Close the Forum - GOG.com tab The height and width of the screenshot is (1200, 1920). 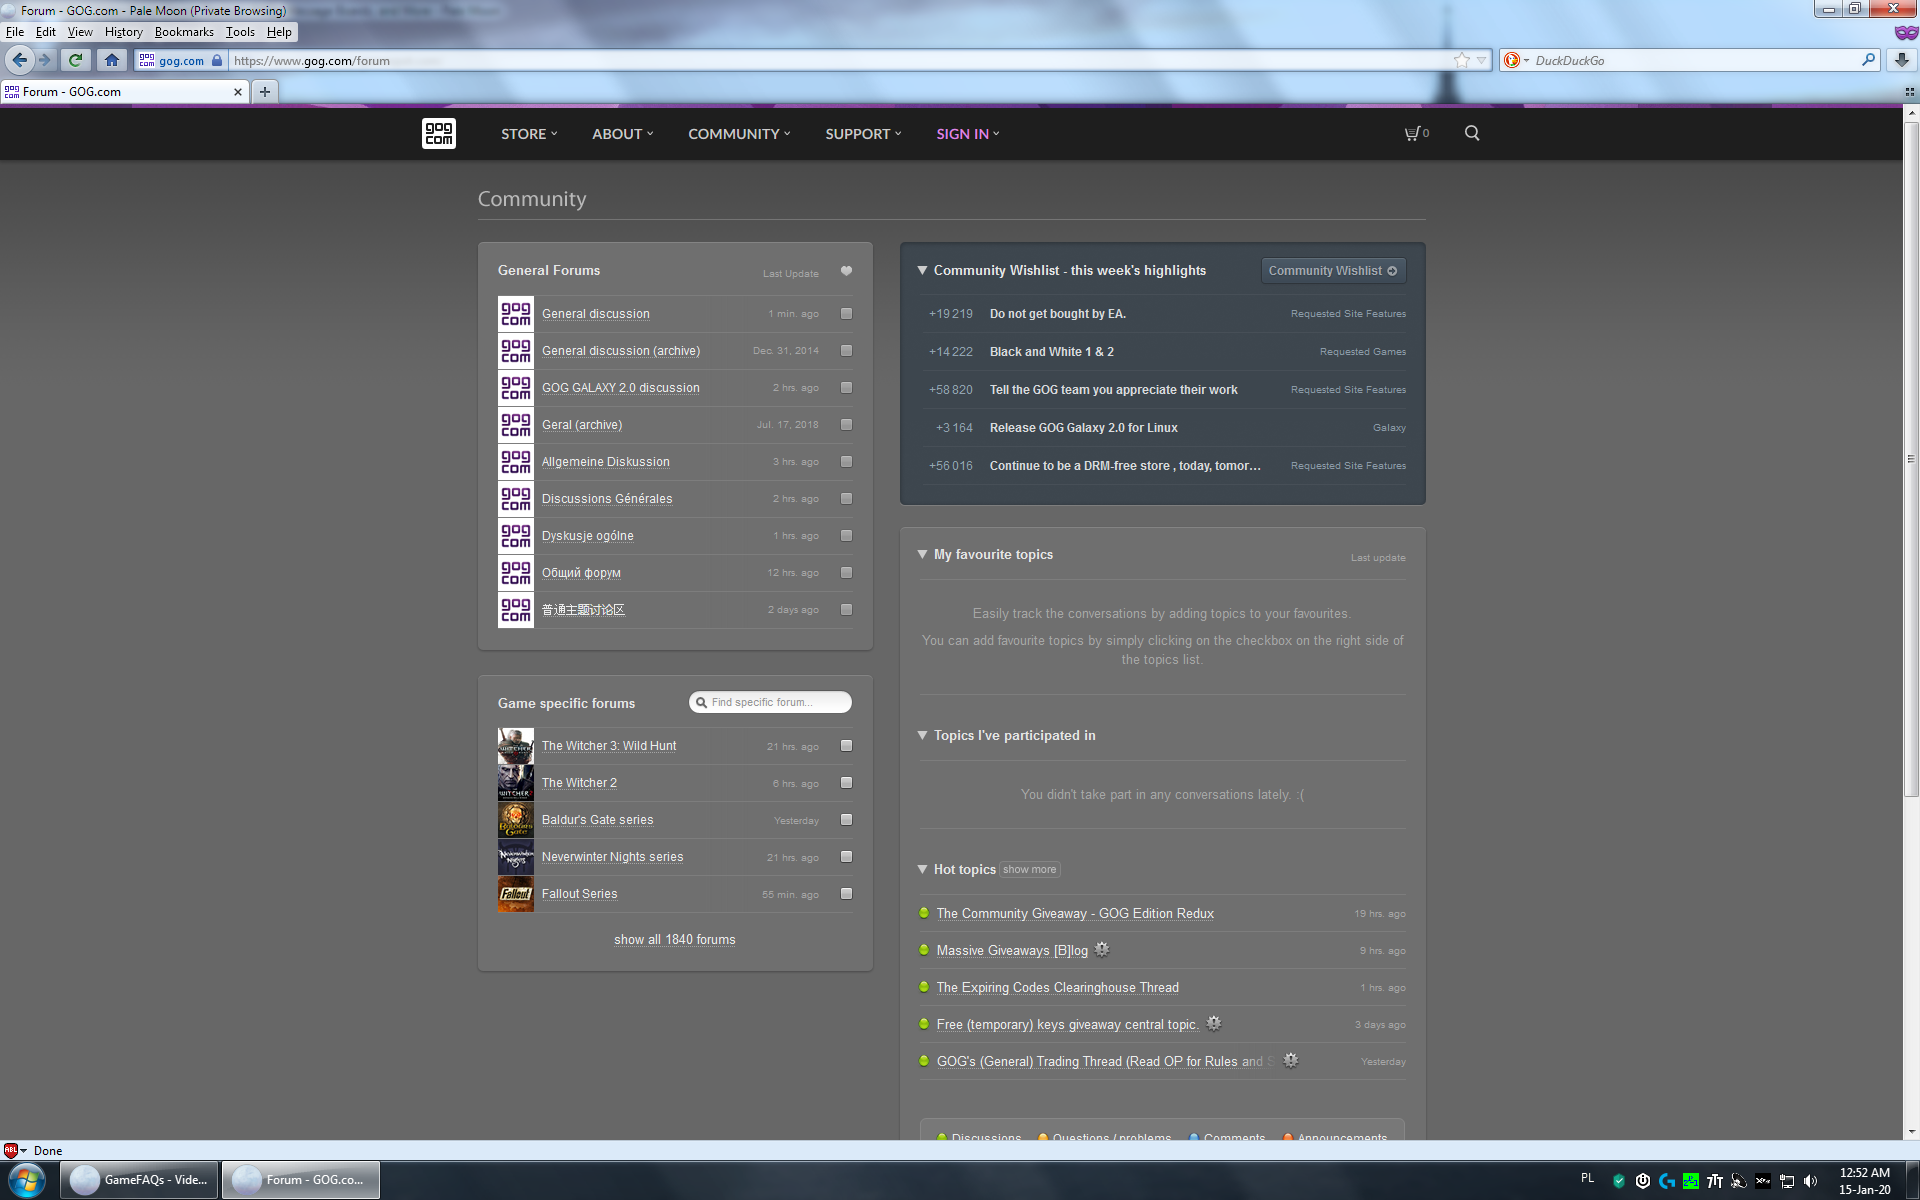tap(237, 92)
